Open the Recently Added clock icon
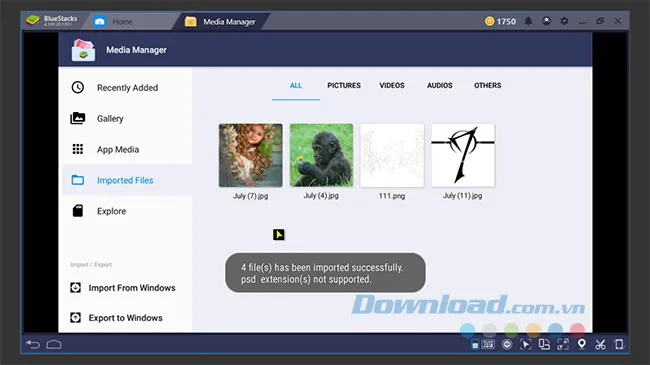 [x=78, y=88]
